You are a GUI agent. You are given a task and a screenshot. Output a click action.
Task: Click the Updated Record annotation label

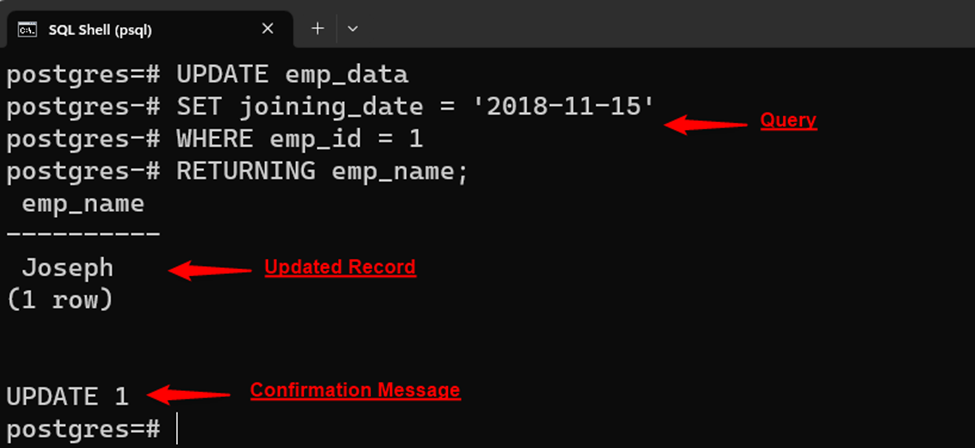(339, 267)
